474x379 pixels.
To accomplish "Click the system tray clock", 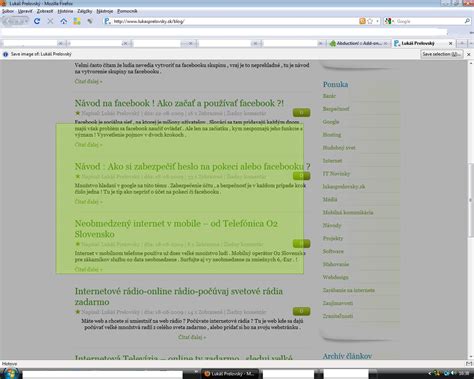I will click(x=464, y=373).
